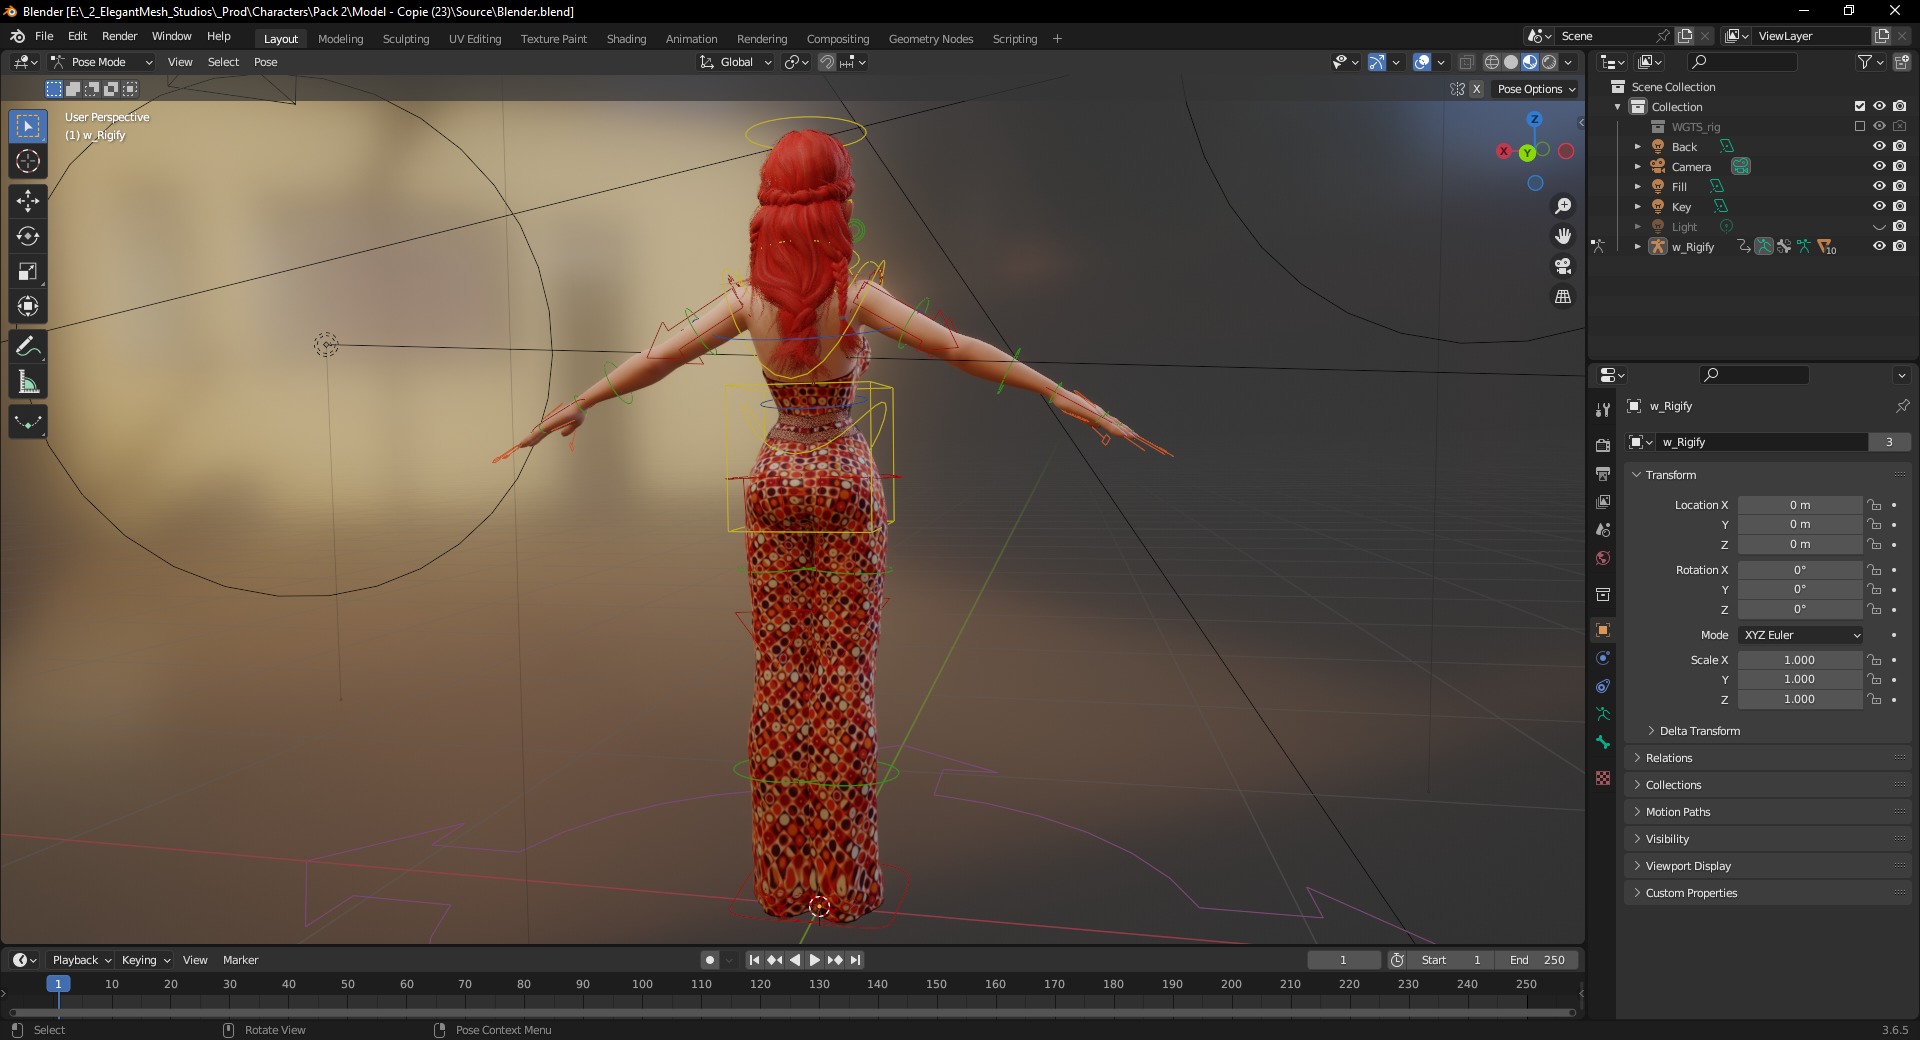Open the Texture properties tab
1920x1040 pixels.
coord(1603,778)
